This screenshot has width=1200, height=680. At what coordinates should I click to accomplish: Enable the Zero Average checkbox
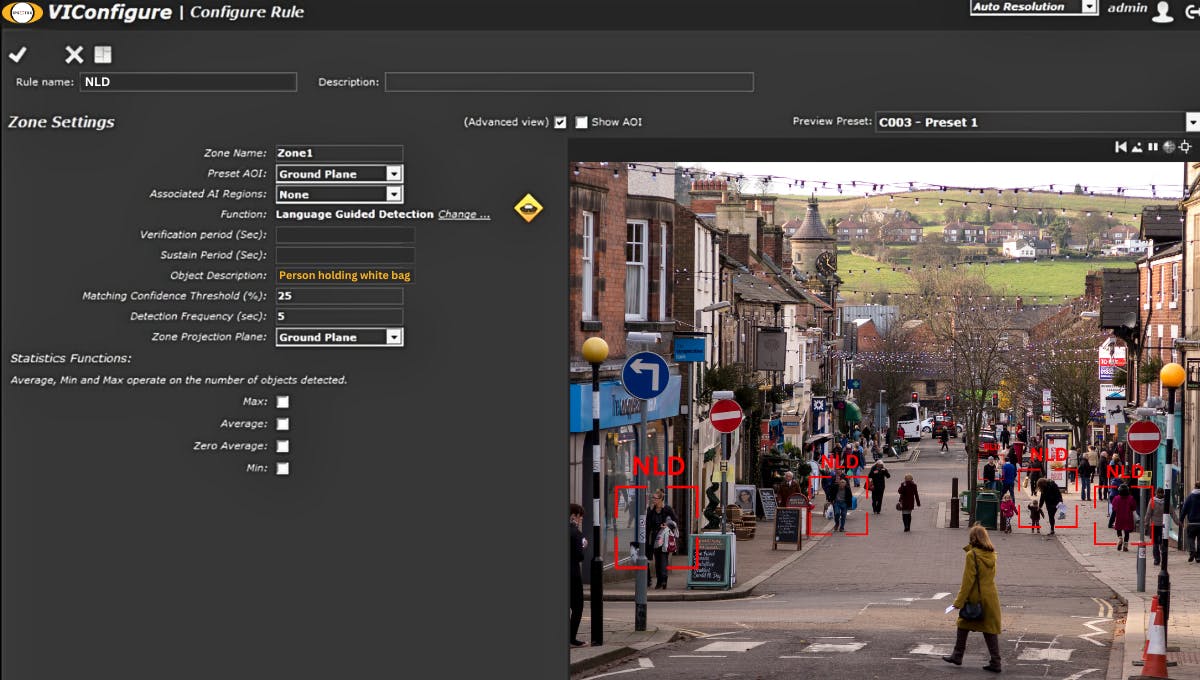(283, 446)
